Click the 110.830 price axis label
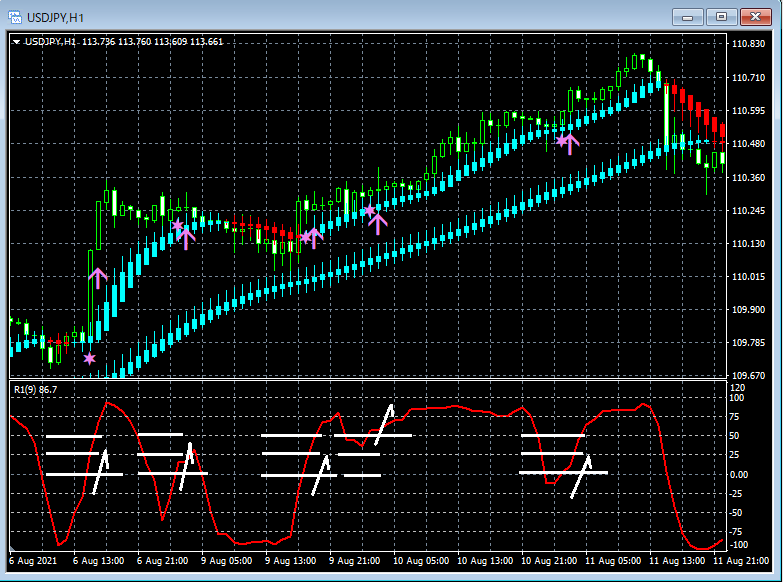 (x=748, y=44)
